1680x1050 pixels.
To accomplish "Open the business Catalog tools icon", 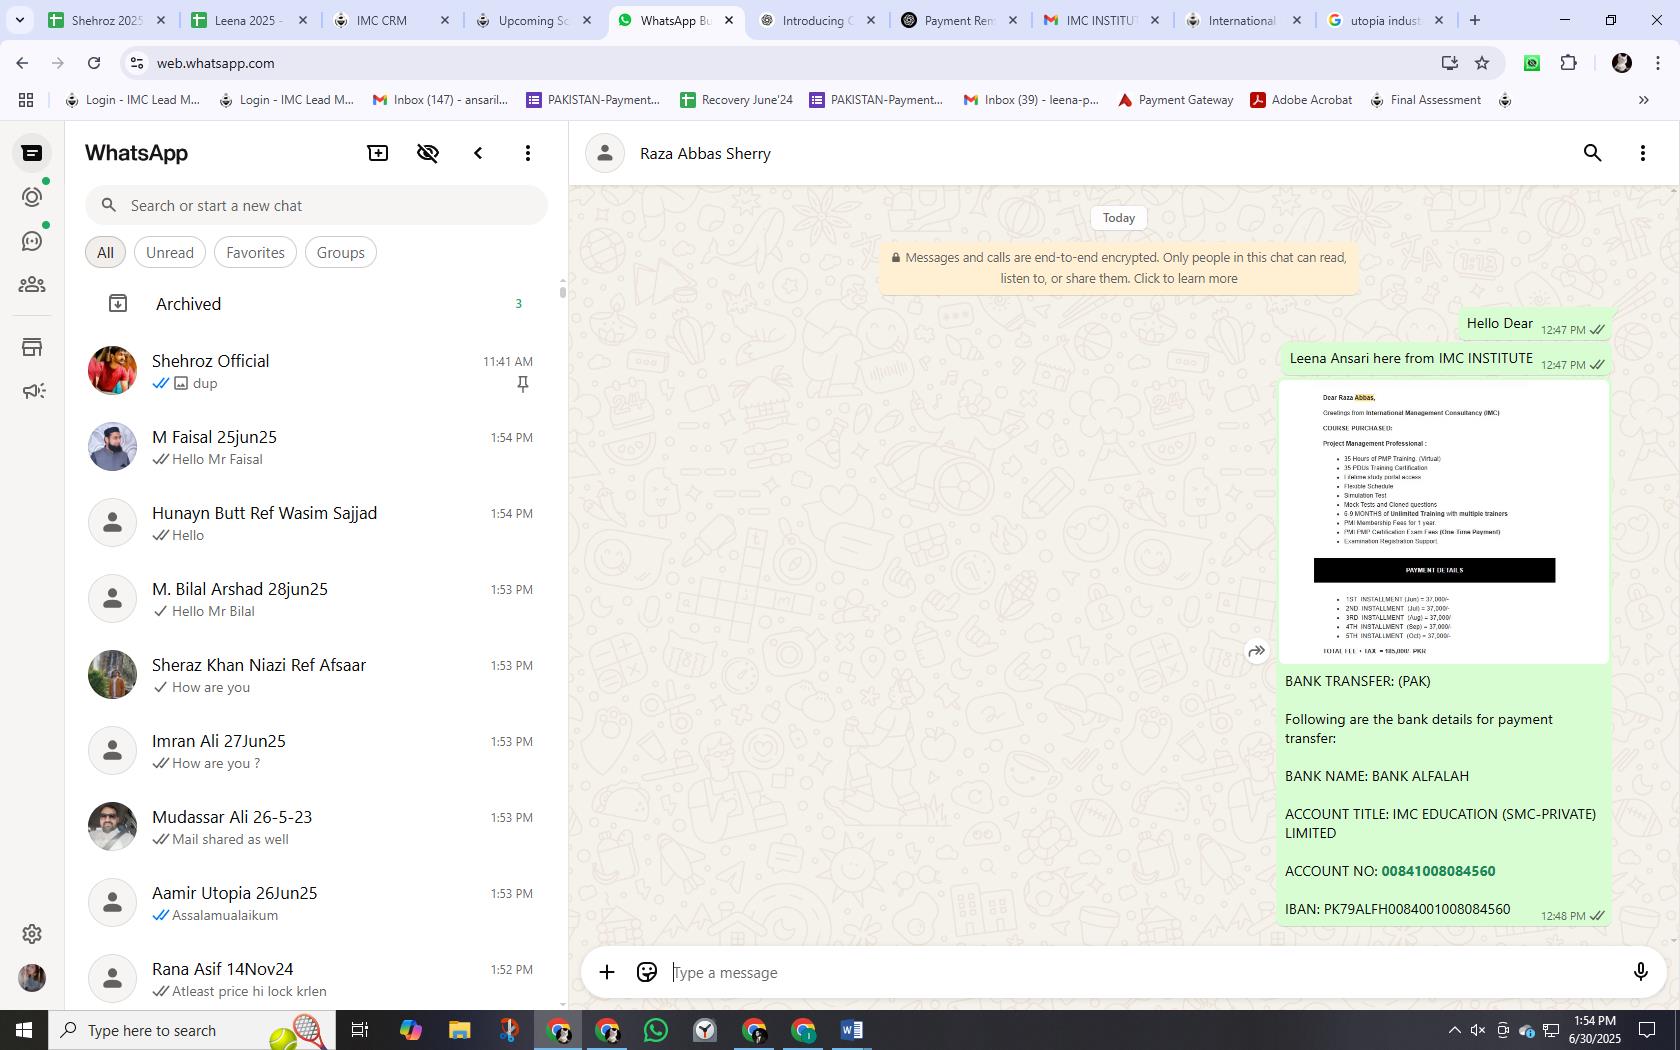I will (x=32, y=347).
